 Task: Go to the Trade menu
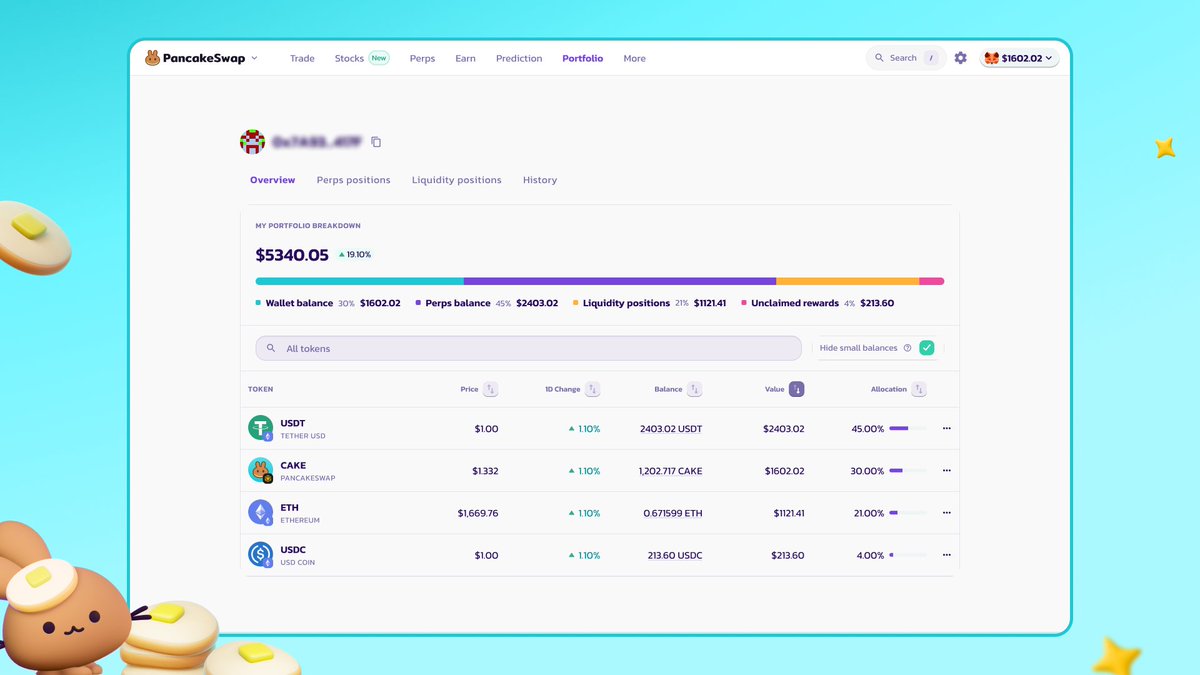point(302,58)
